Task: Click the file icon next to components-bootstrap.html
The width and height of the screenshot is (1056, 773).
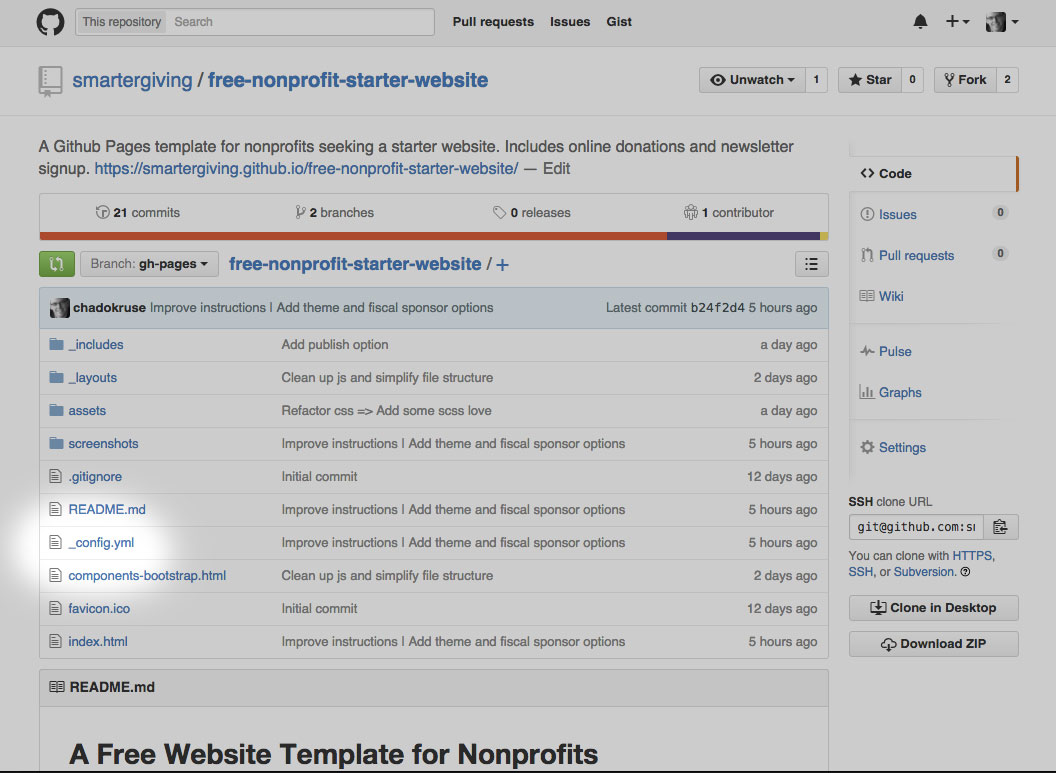Action: pos(55,576)
